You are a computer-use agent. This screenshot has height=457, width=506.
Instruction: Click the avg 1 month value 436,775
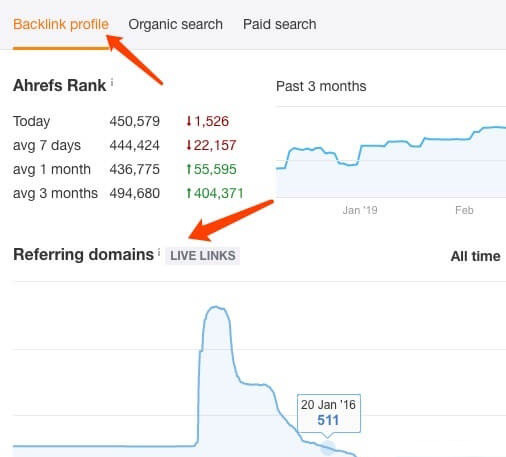point(135,169)
